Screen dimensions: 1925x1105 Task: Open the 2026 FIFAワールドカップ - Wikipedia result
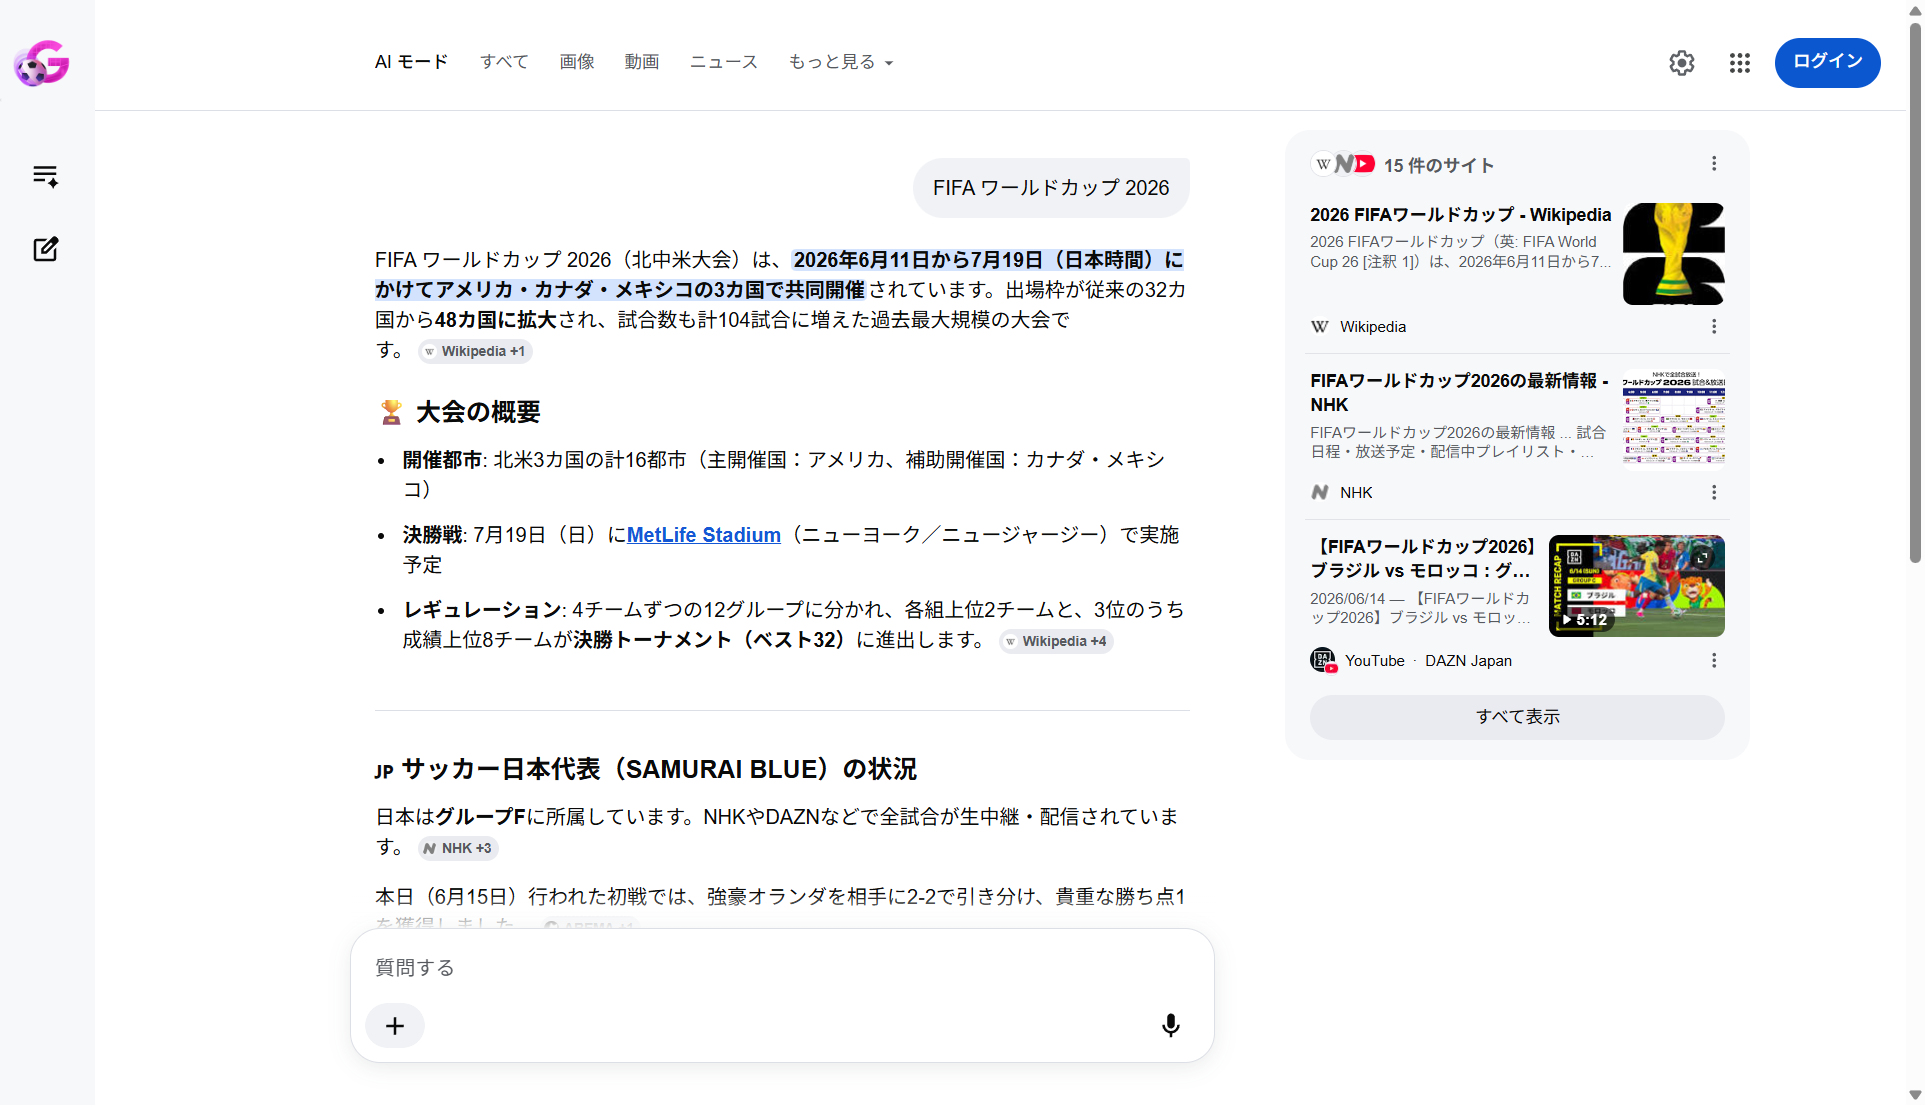pyautogui.click(x=1460, y=215)
